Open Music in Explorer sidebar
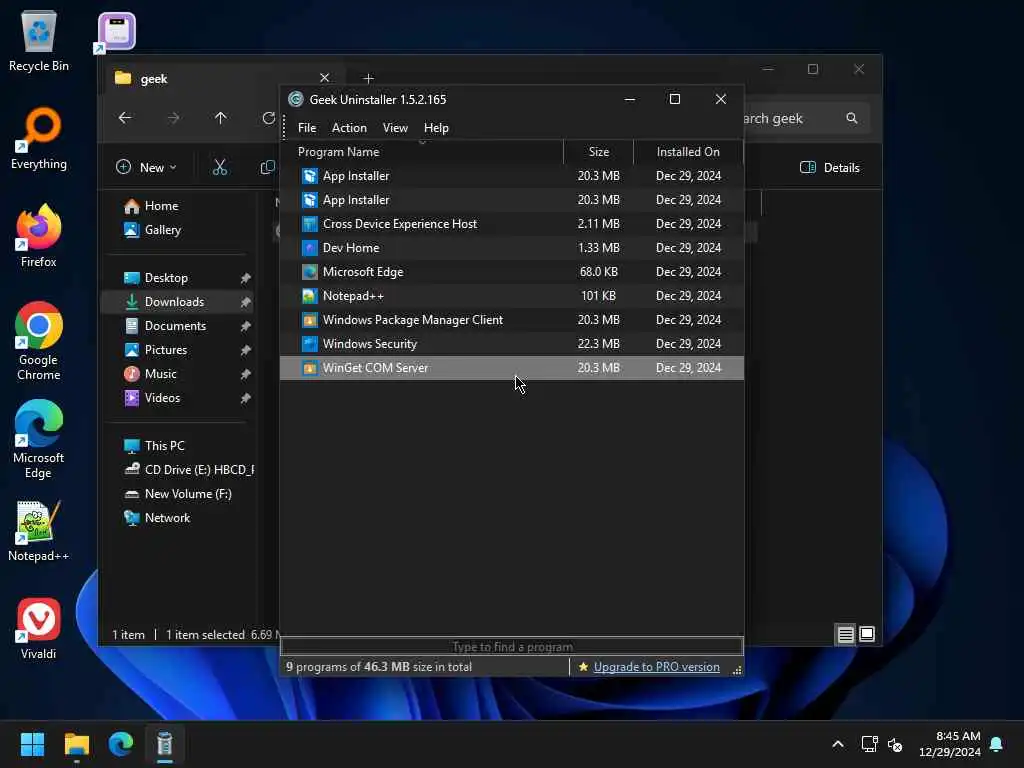The width and height of the screenshot is (1024, 768). point(150,374)
